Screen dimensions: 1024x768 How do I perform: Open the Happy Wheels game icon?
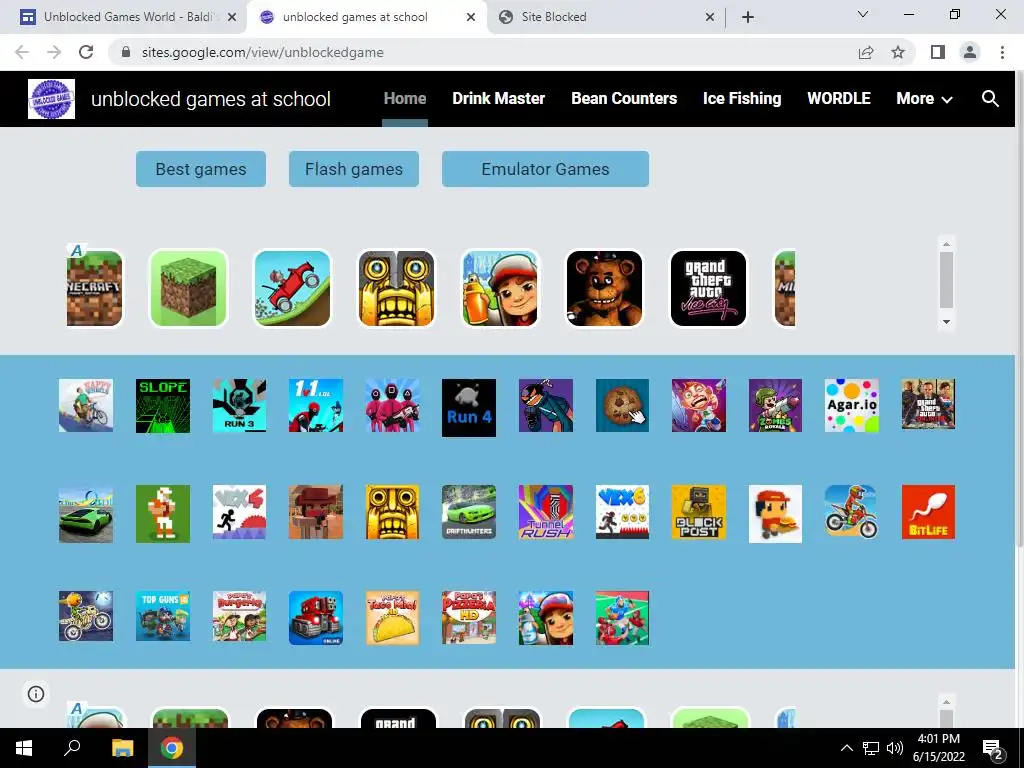pyautogui.click(x=86, y=406)
